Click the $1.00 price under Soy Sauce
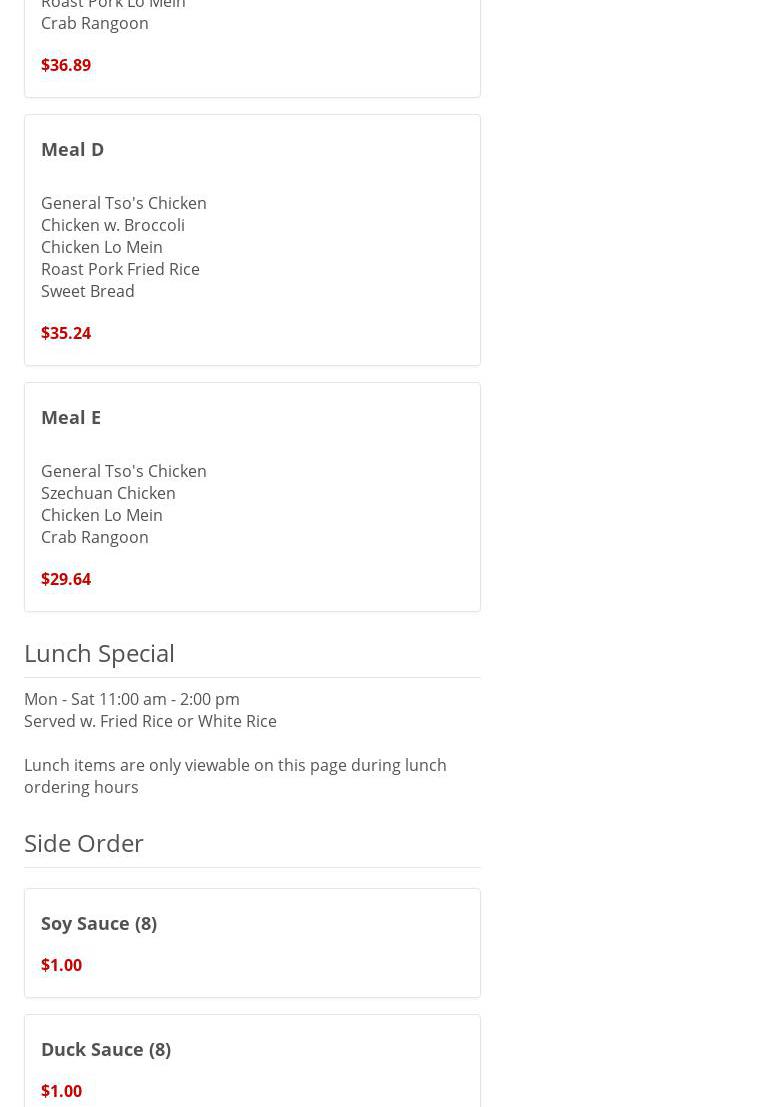 pos(61,965)
